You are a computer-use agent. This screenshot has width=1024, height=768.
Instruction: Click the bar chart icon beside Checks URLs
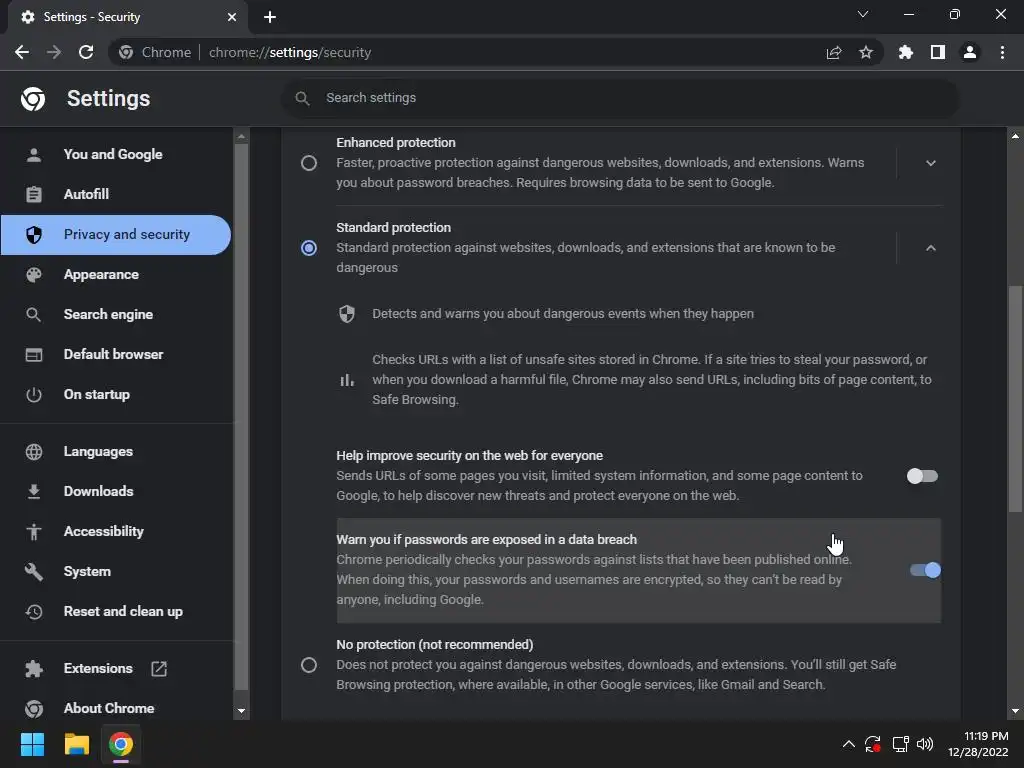(347, 380)
